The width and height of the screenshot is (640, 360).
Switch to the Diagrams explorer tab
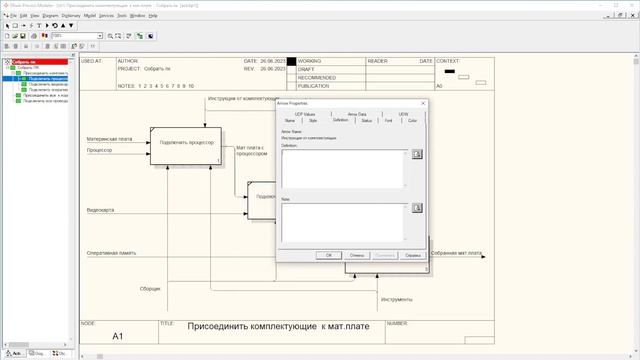point(37,353)
